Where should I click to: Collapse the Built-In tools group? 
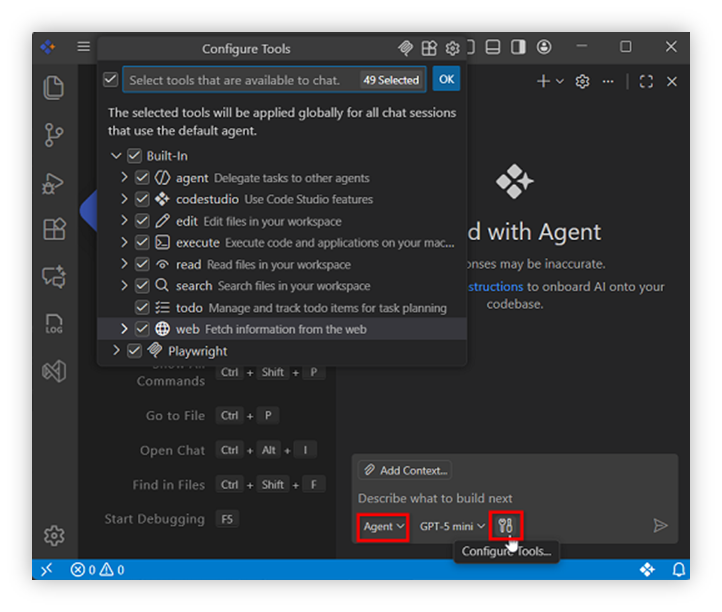pyautogui.click(x=117, y=156)
